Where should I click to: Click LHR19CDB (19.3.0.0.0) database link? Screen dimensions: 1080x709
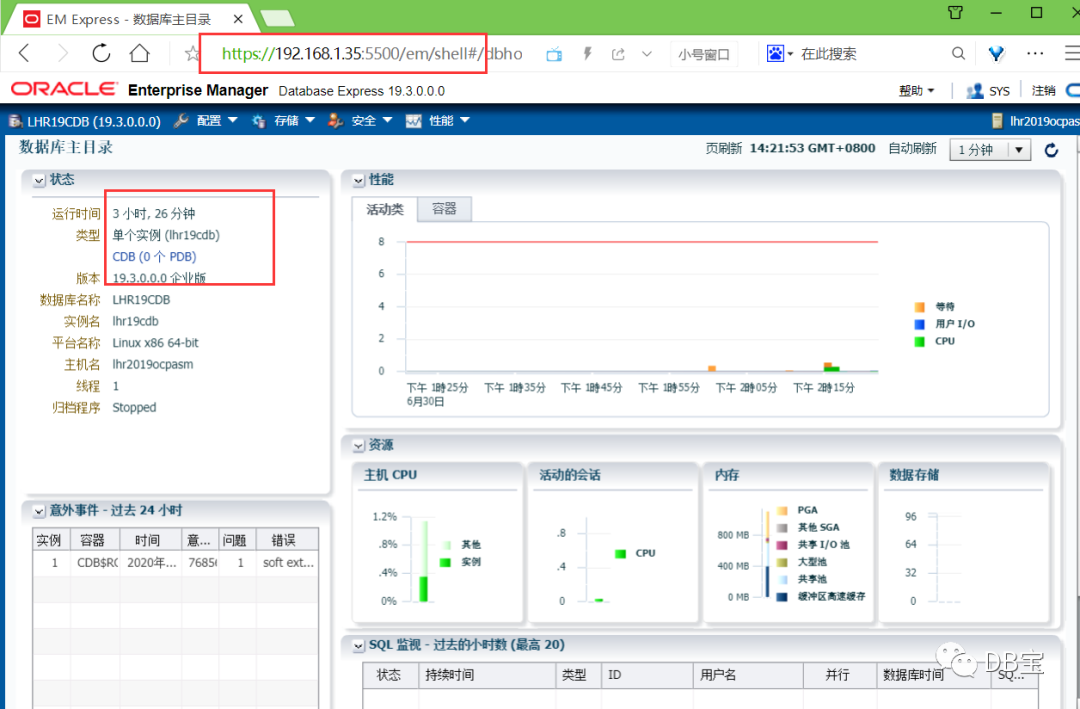[94, 121]
